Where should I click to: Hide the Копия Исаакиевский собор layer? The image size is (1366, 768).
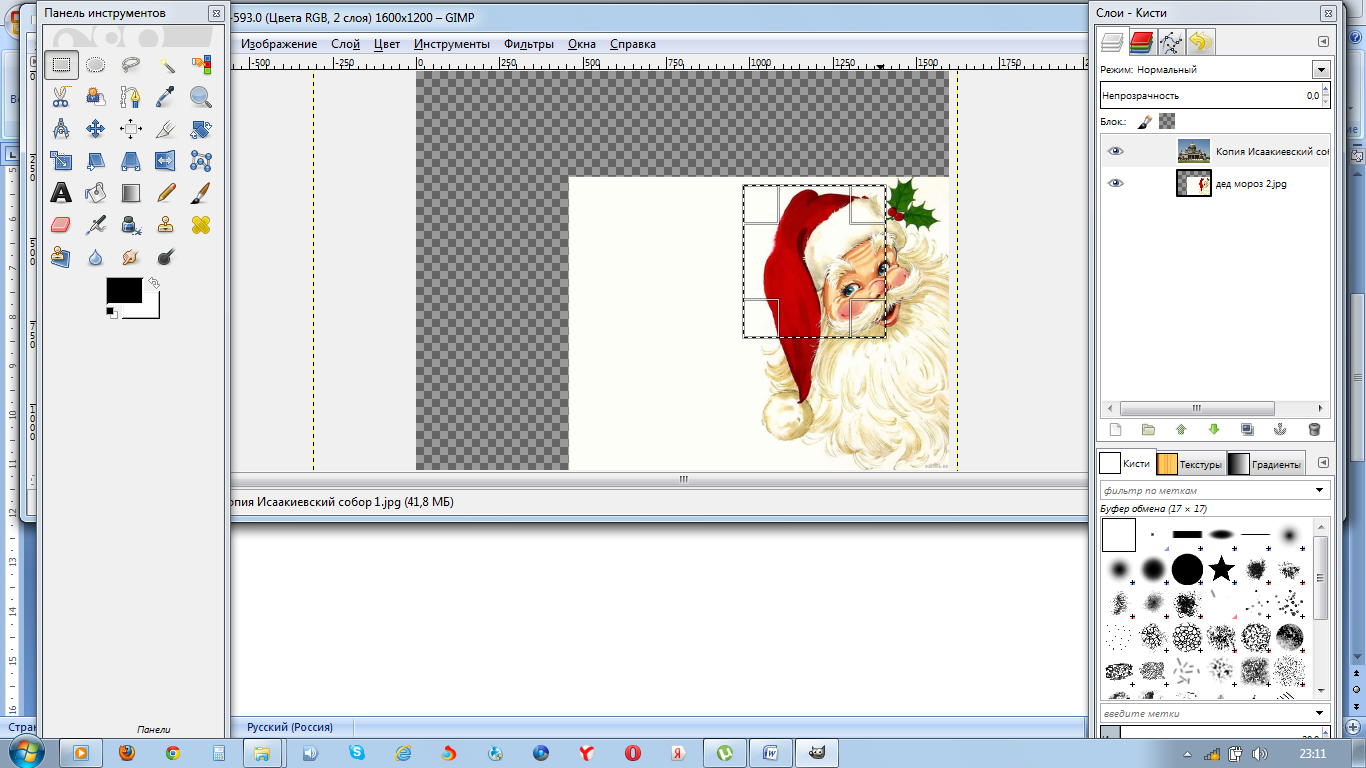coord(1115,152)
